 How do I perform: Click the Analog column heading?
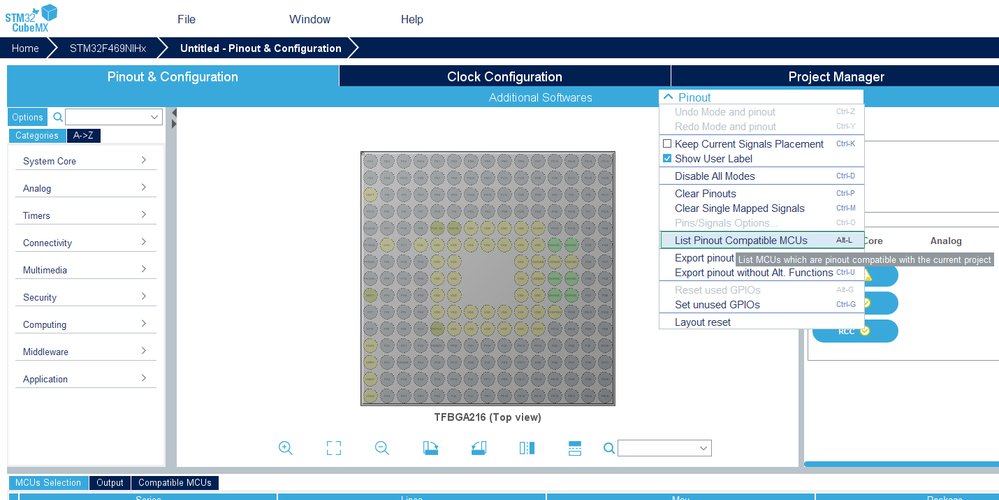[x=945, y=241]
